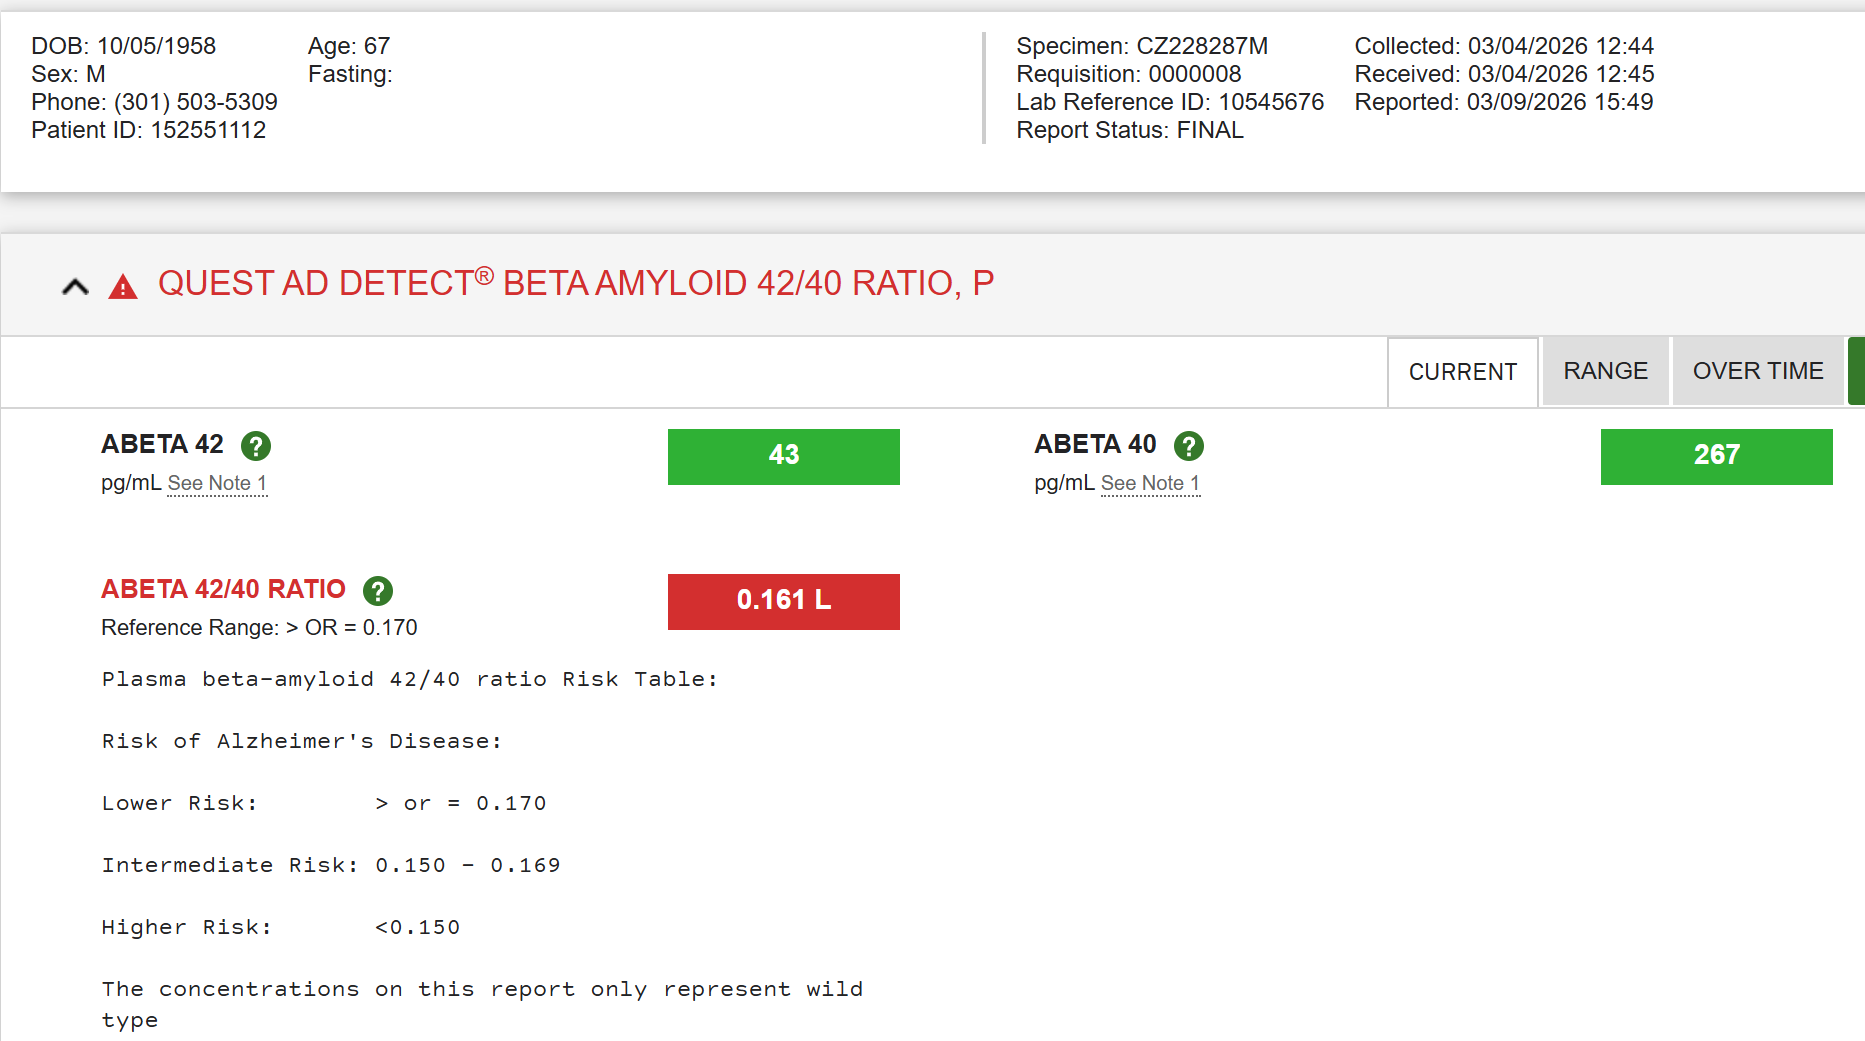Open See Note 1 under ABETA 42
The image size is (1865, 1041).
coord(217,483)
